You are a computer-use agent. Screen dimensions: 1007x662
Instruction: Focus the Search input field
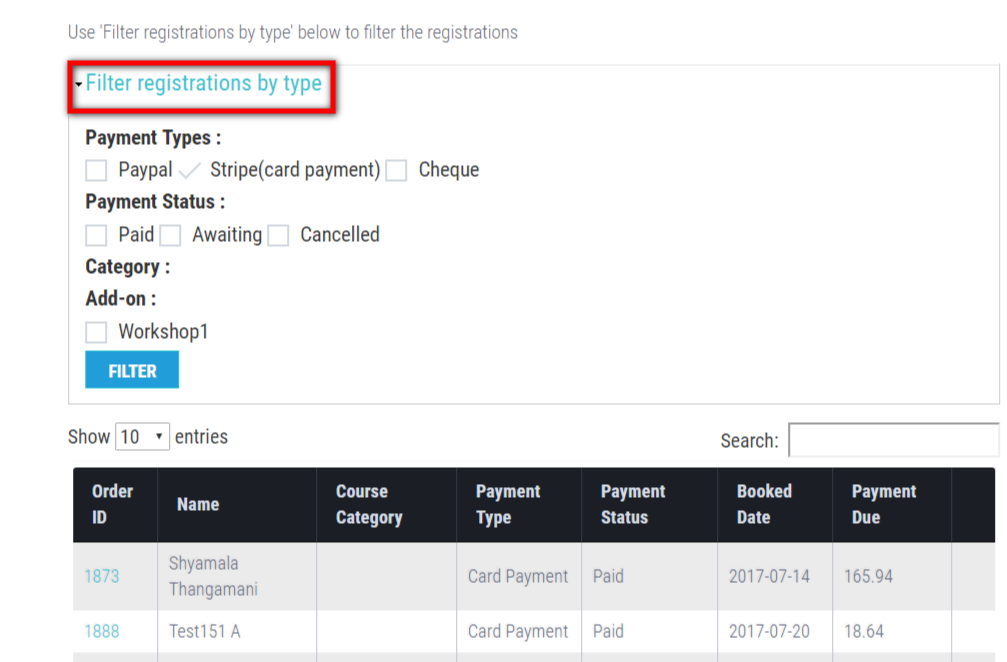pyautogui.click(x=894, y=440)
